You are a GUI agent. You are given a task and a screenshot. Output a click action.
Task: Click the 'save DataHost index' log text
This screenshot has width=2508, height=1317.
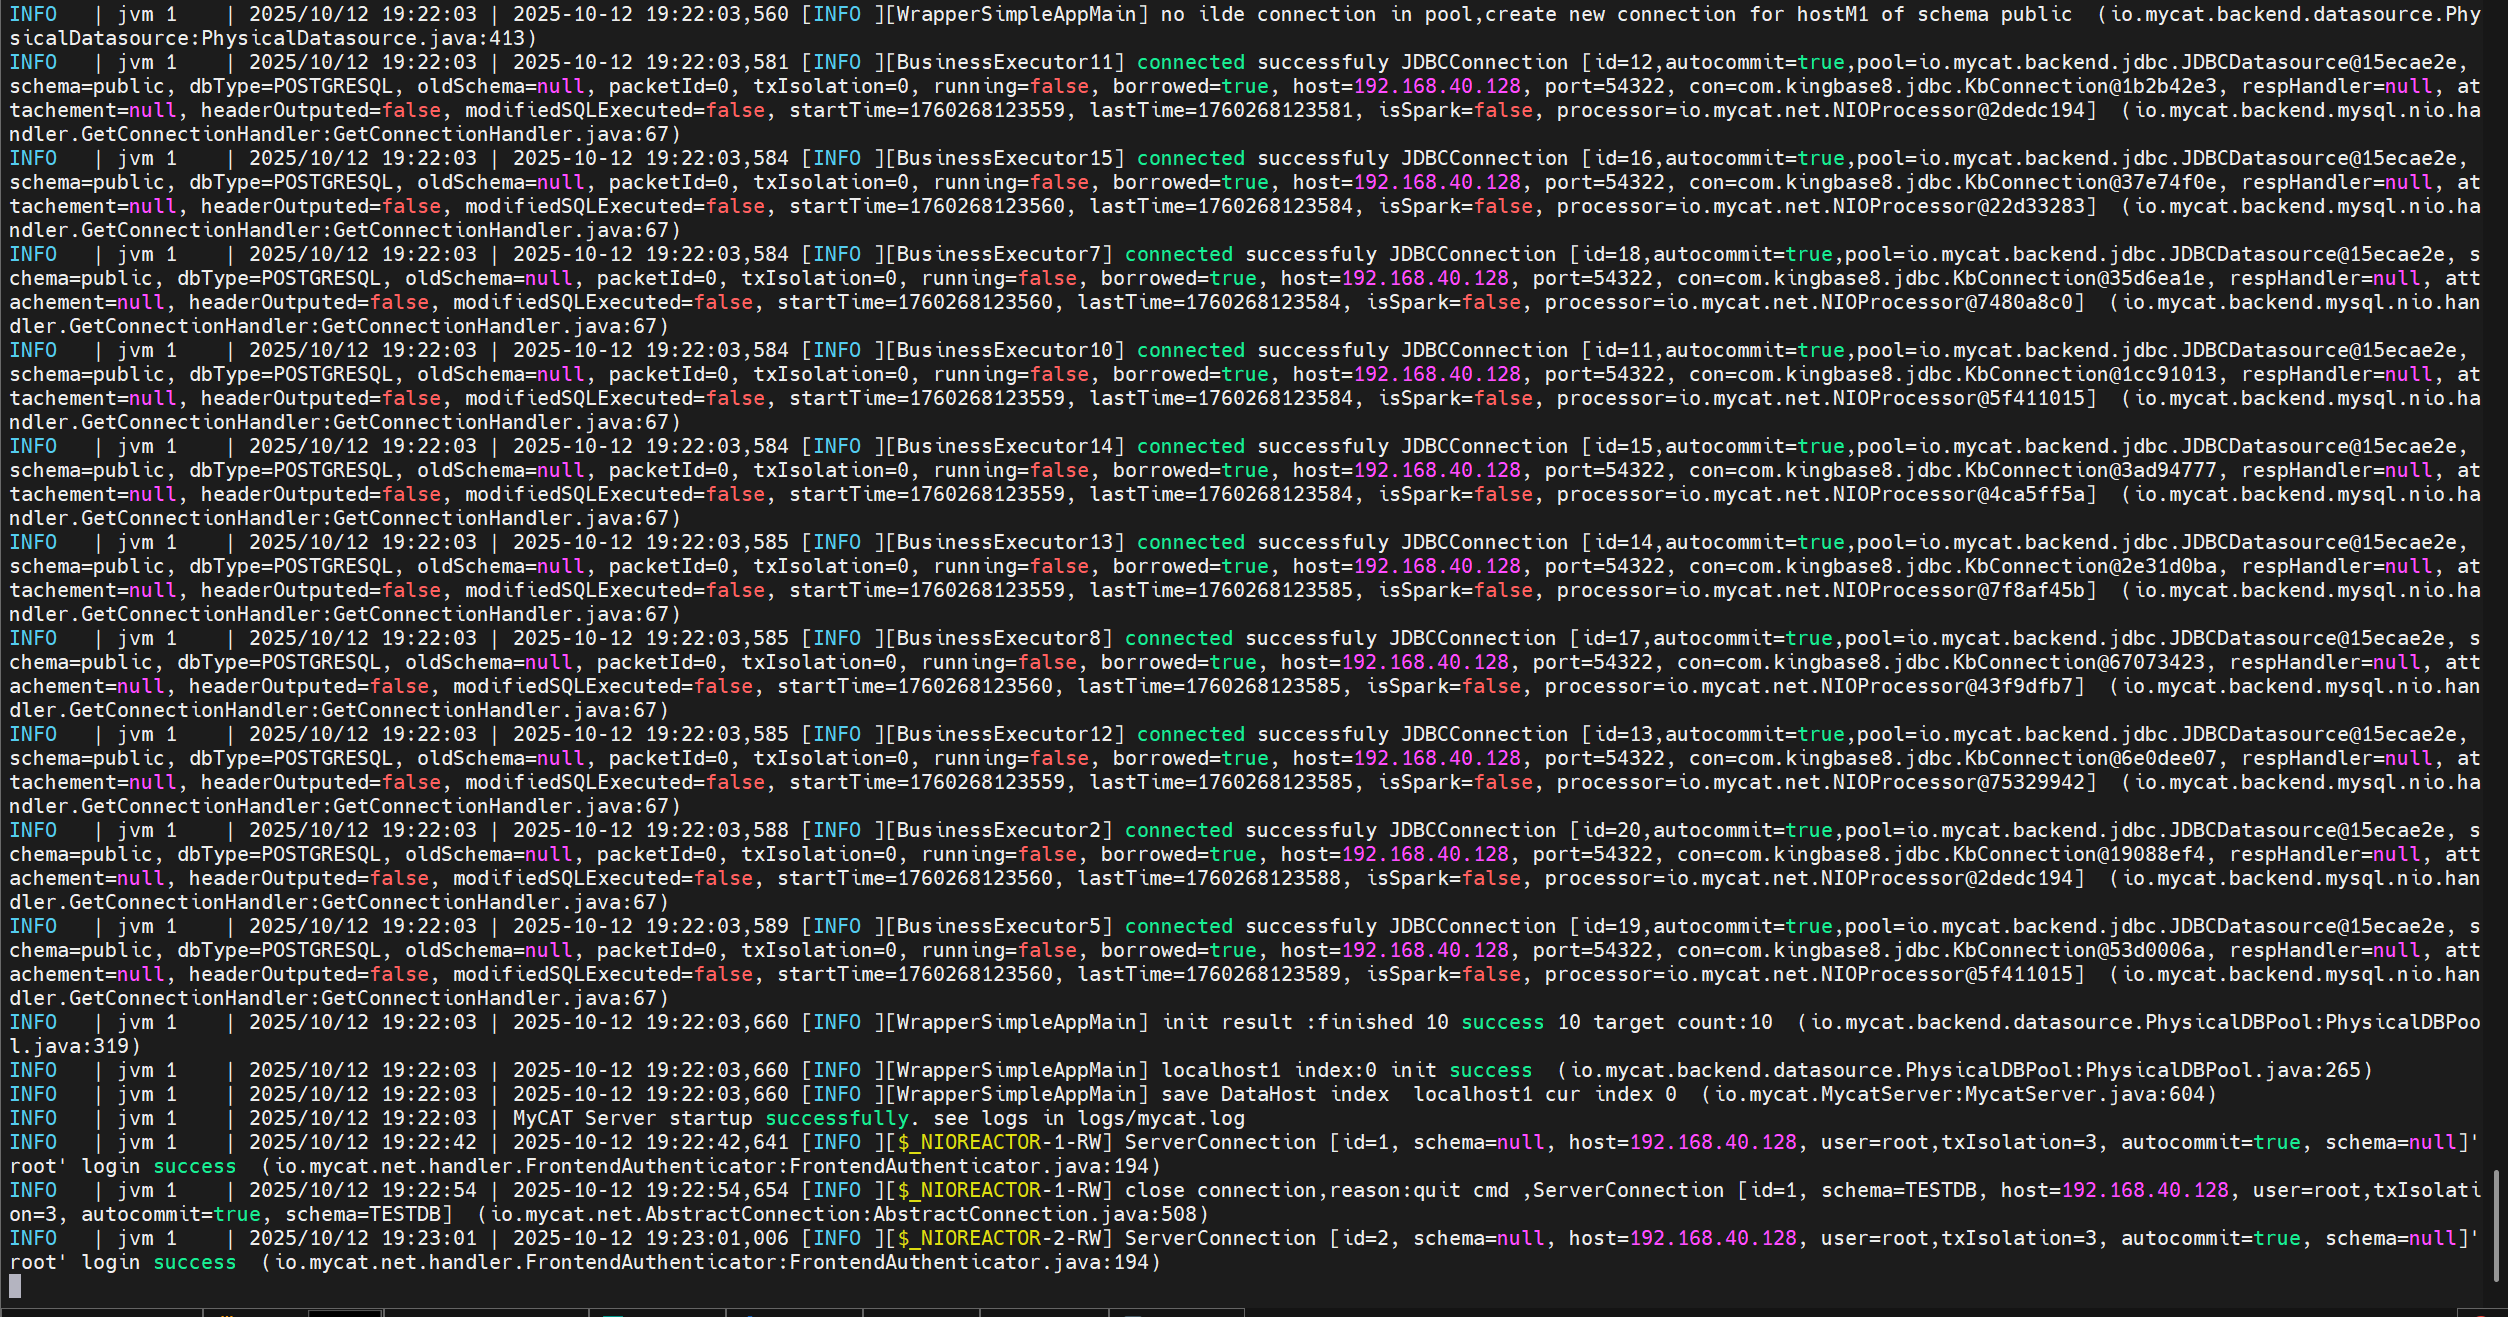tap(1275, 1094)
